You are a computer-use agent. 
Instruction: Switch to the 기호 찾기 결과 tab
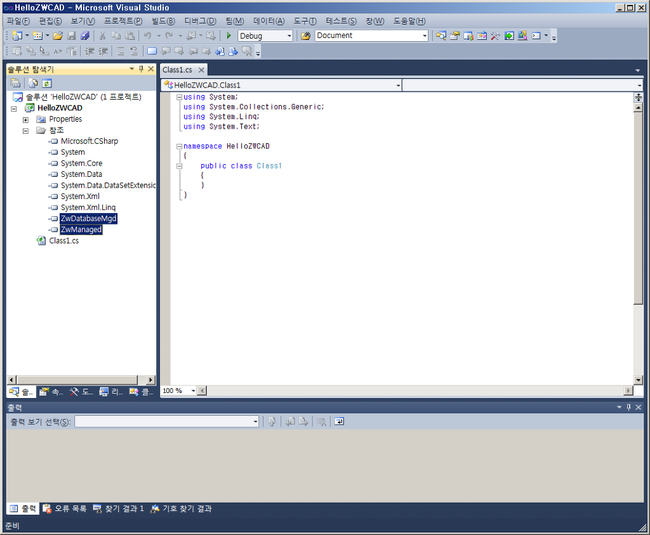[181, 508]
